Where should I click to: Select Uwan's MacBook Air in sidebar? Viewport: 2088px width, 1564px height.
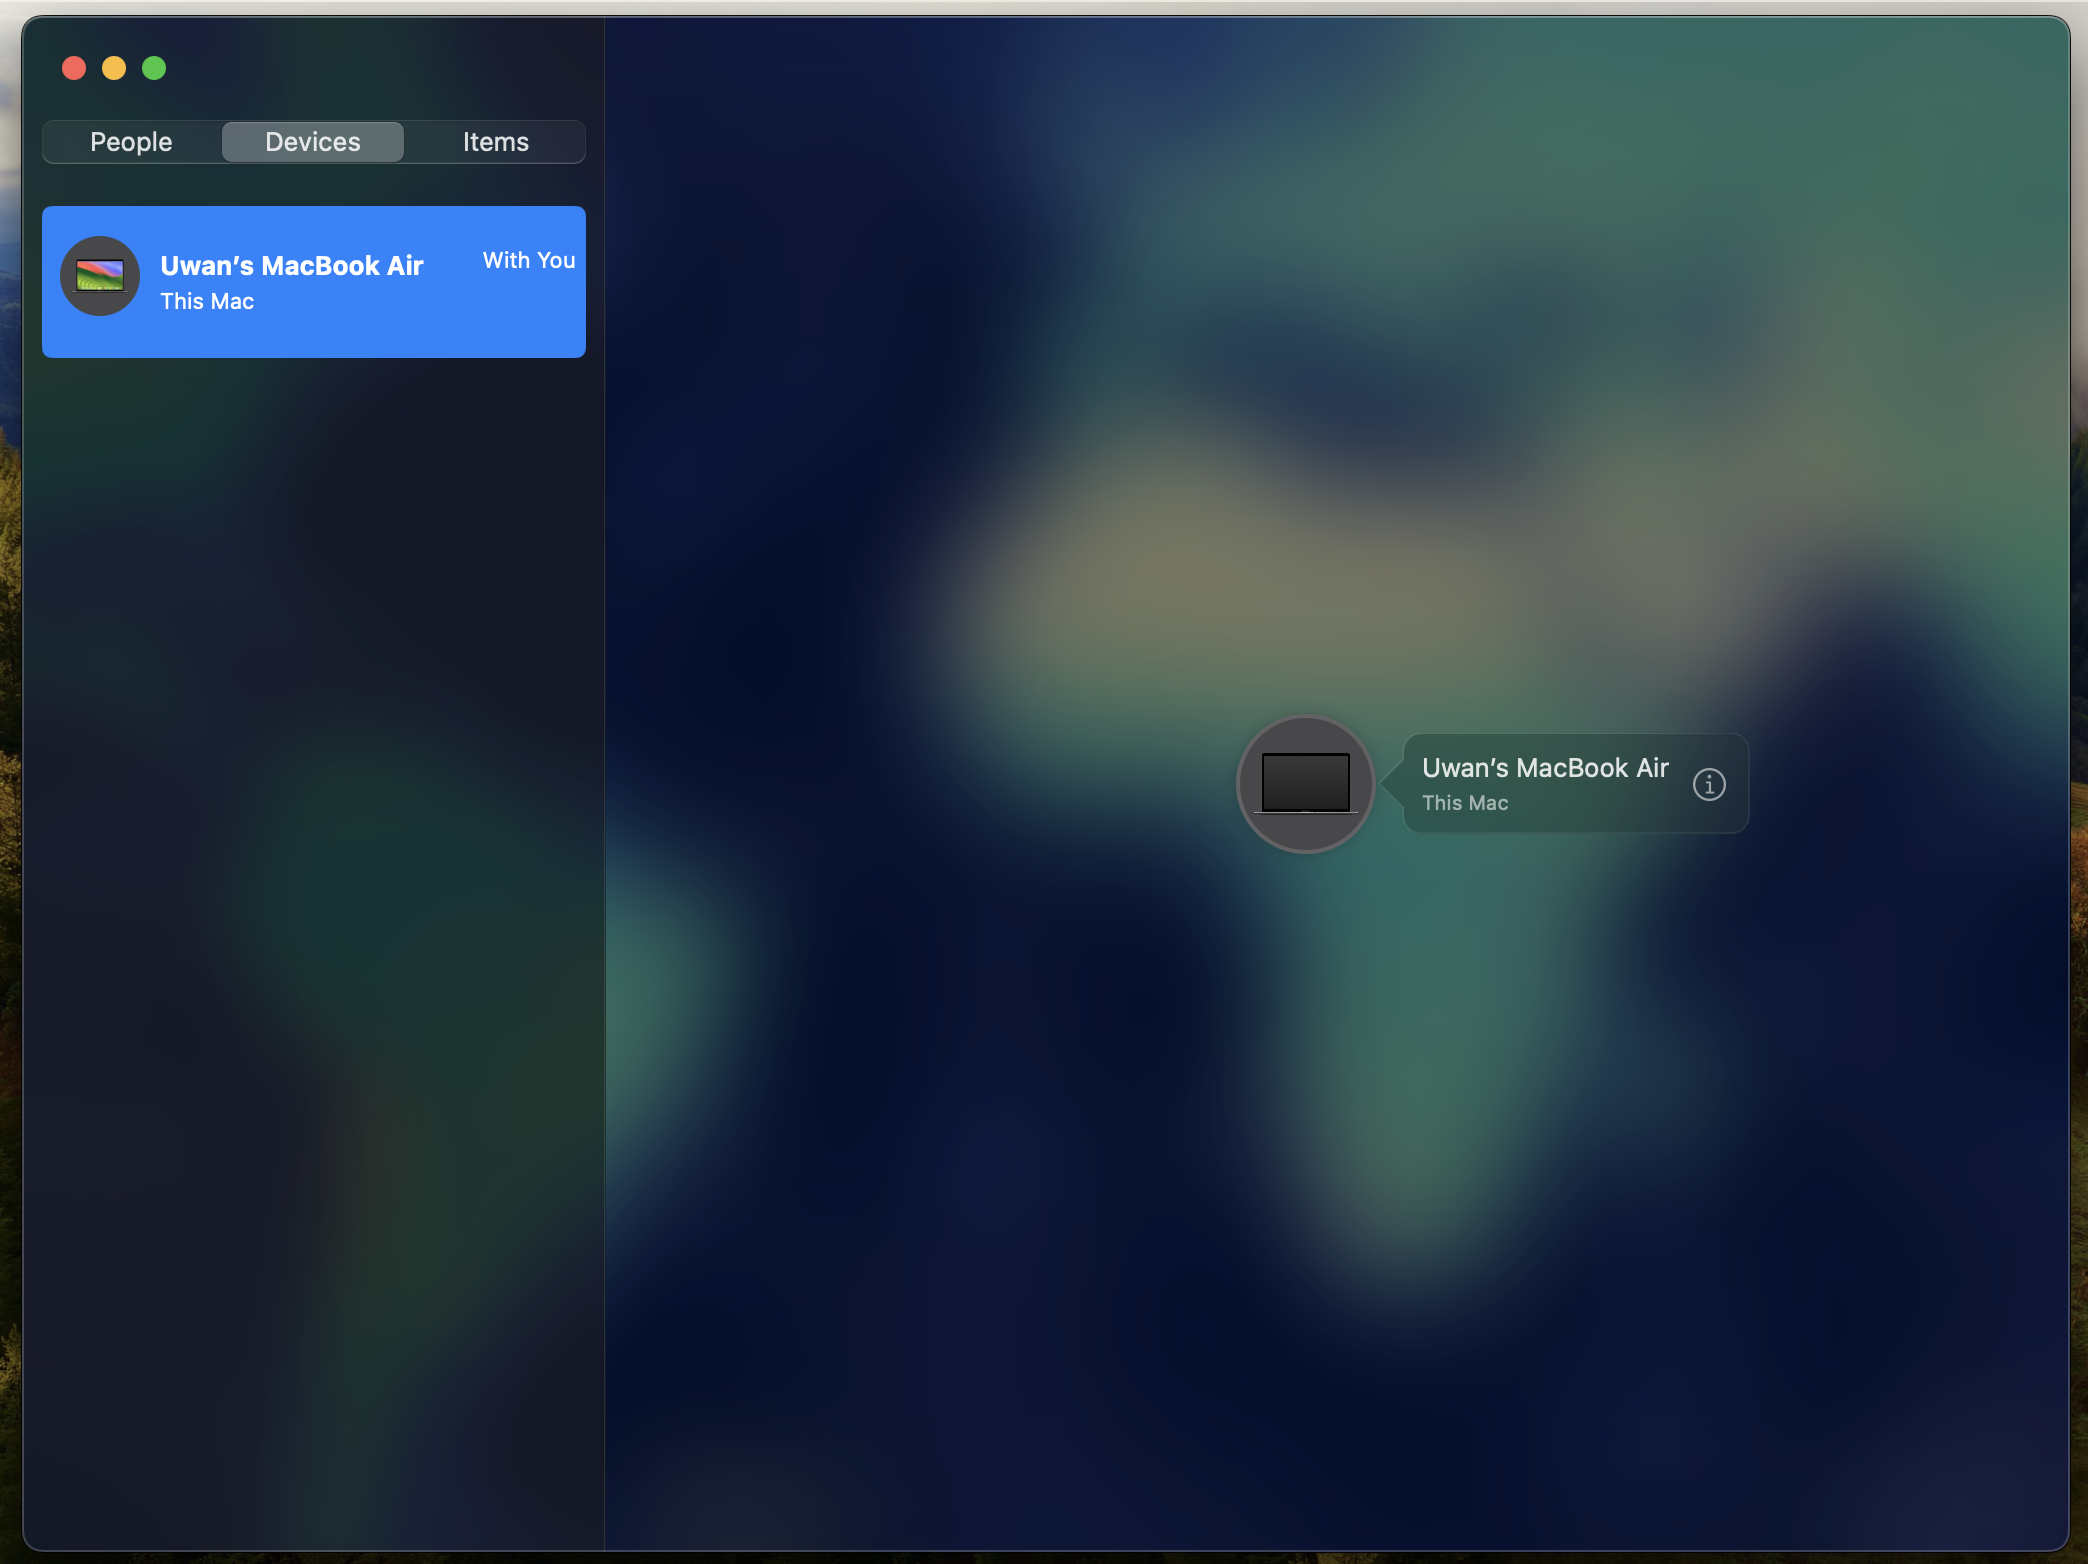(x=314, y=281)
